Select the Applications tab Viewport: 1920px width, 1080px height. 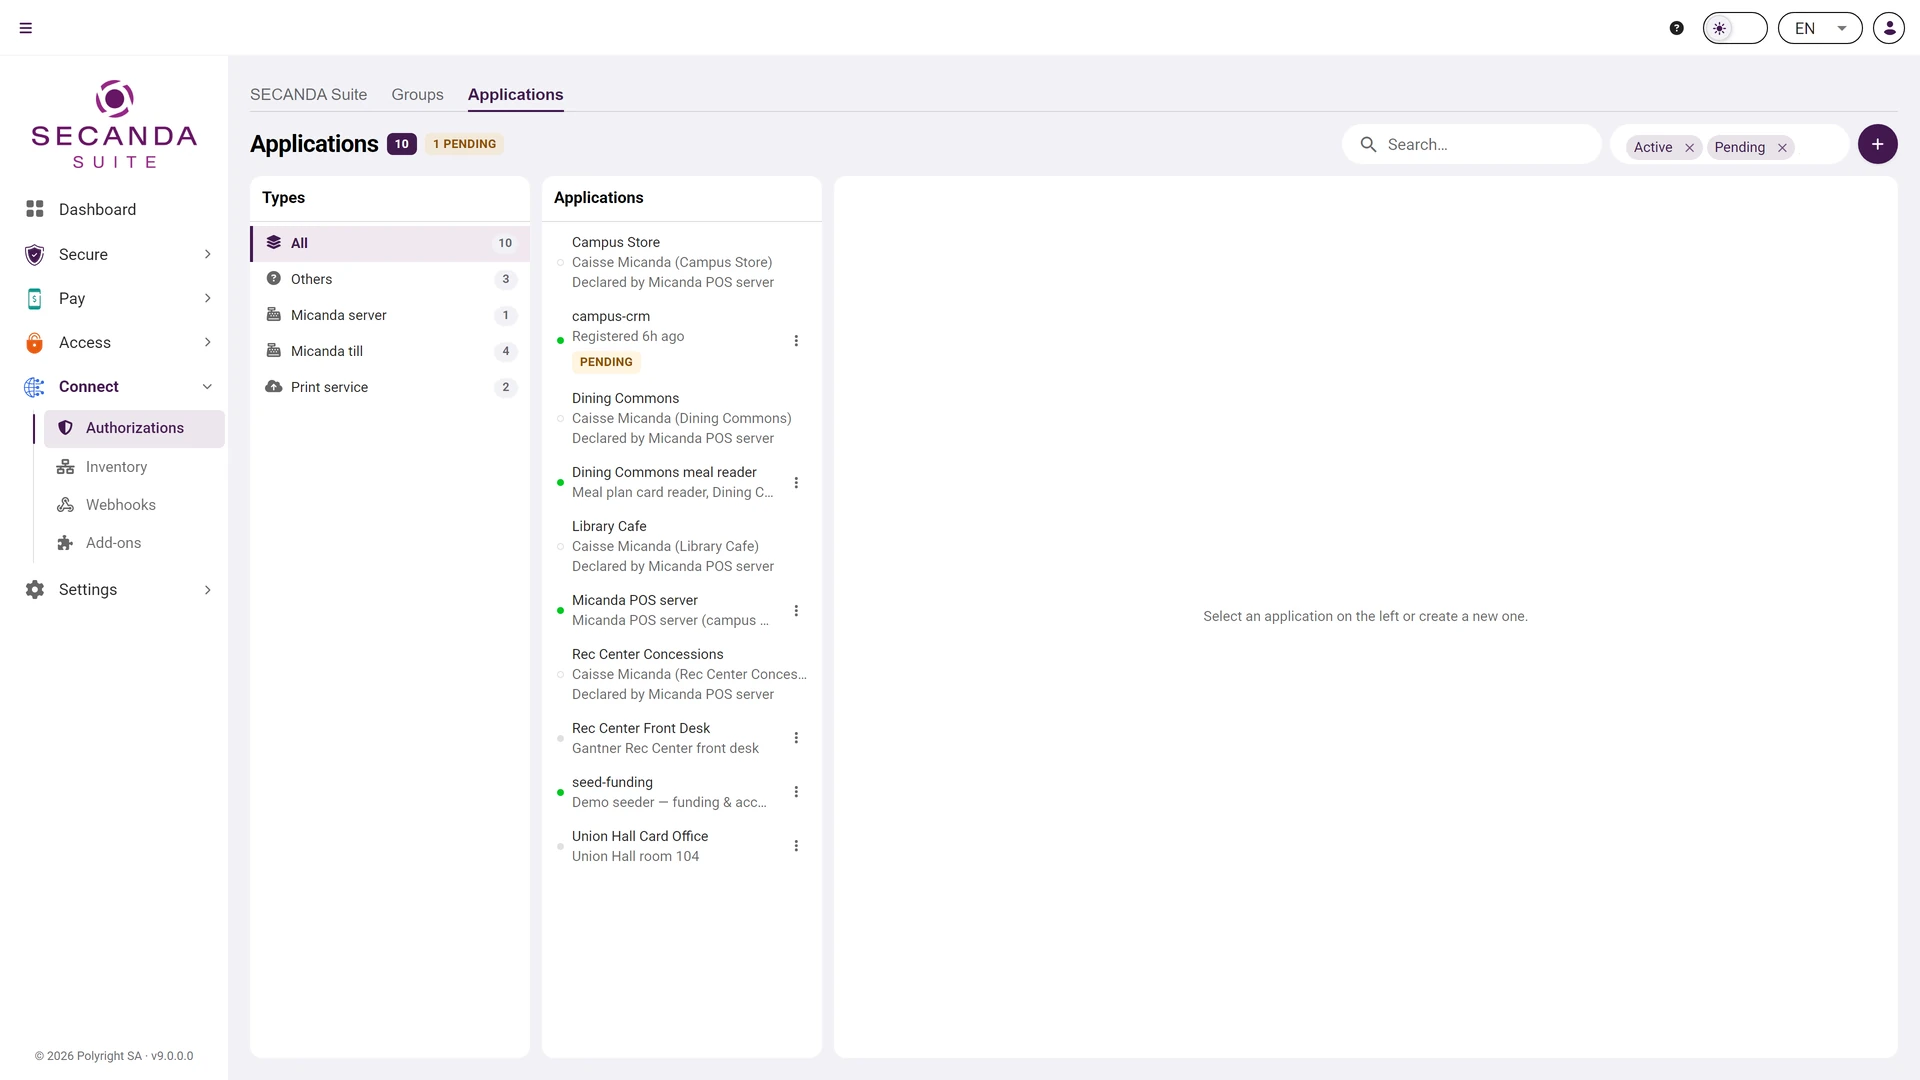click(x=515, y=94)
